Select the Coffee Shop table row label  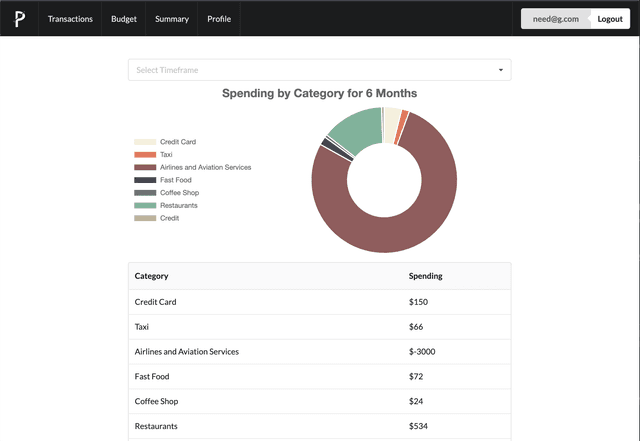pos(156,401)
